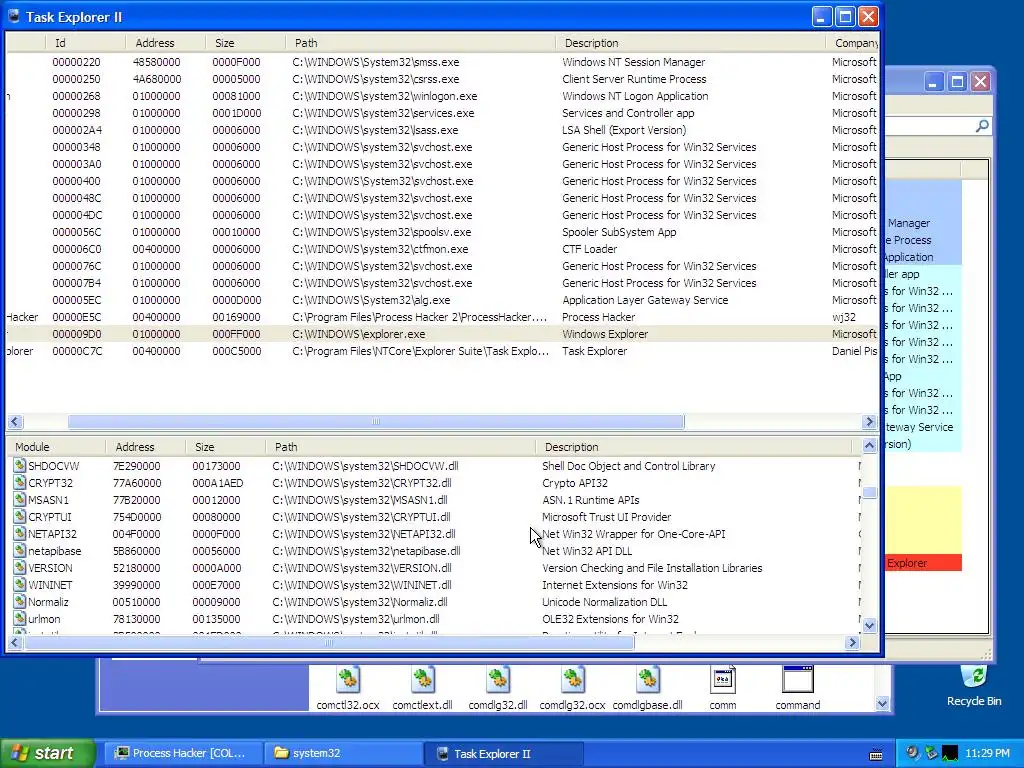Screen dimensions: 1024x768
Task: Click the keyboard tray icon on taskbar
Action: (876, 754)
